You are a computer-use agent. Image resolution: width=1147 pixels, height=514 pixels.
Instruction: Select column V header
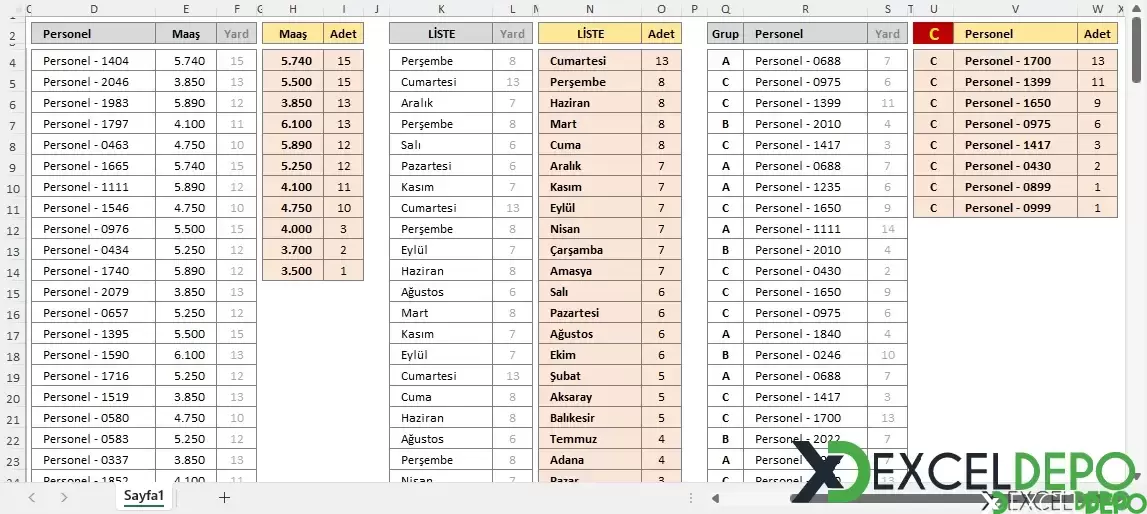1015,9
